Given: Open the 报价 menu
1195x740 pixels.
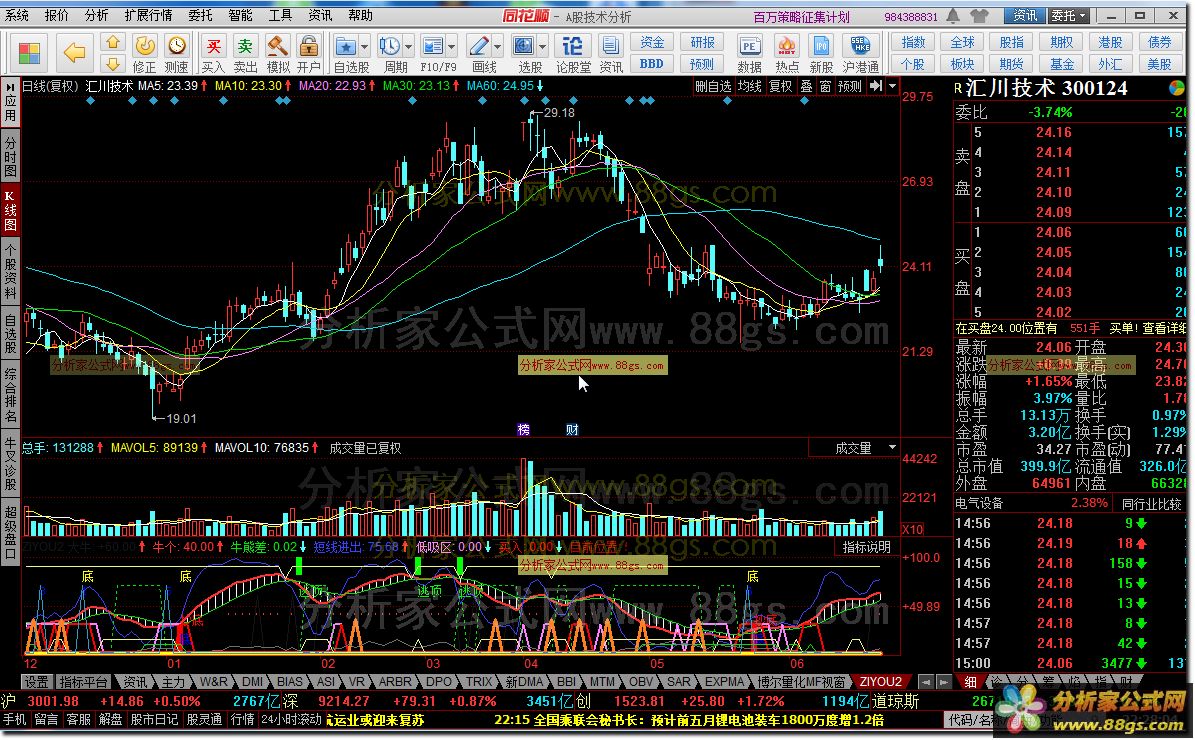Looking at the screenshot, I should (56, 15).
